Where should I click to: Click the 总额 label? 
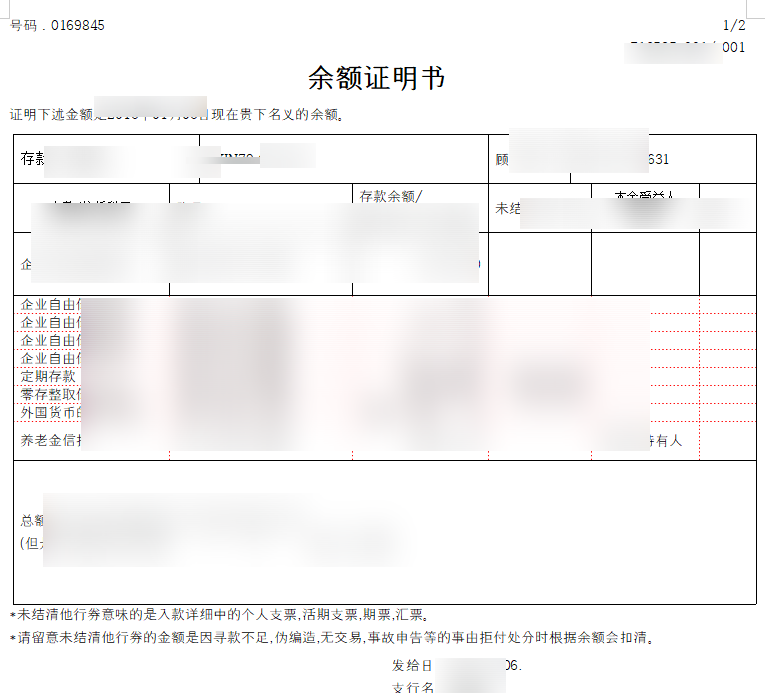[32, 521]
